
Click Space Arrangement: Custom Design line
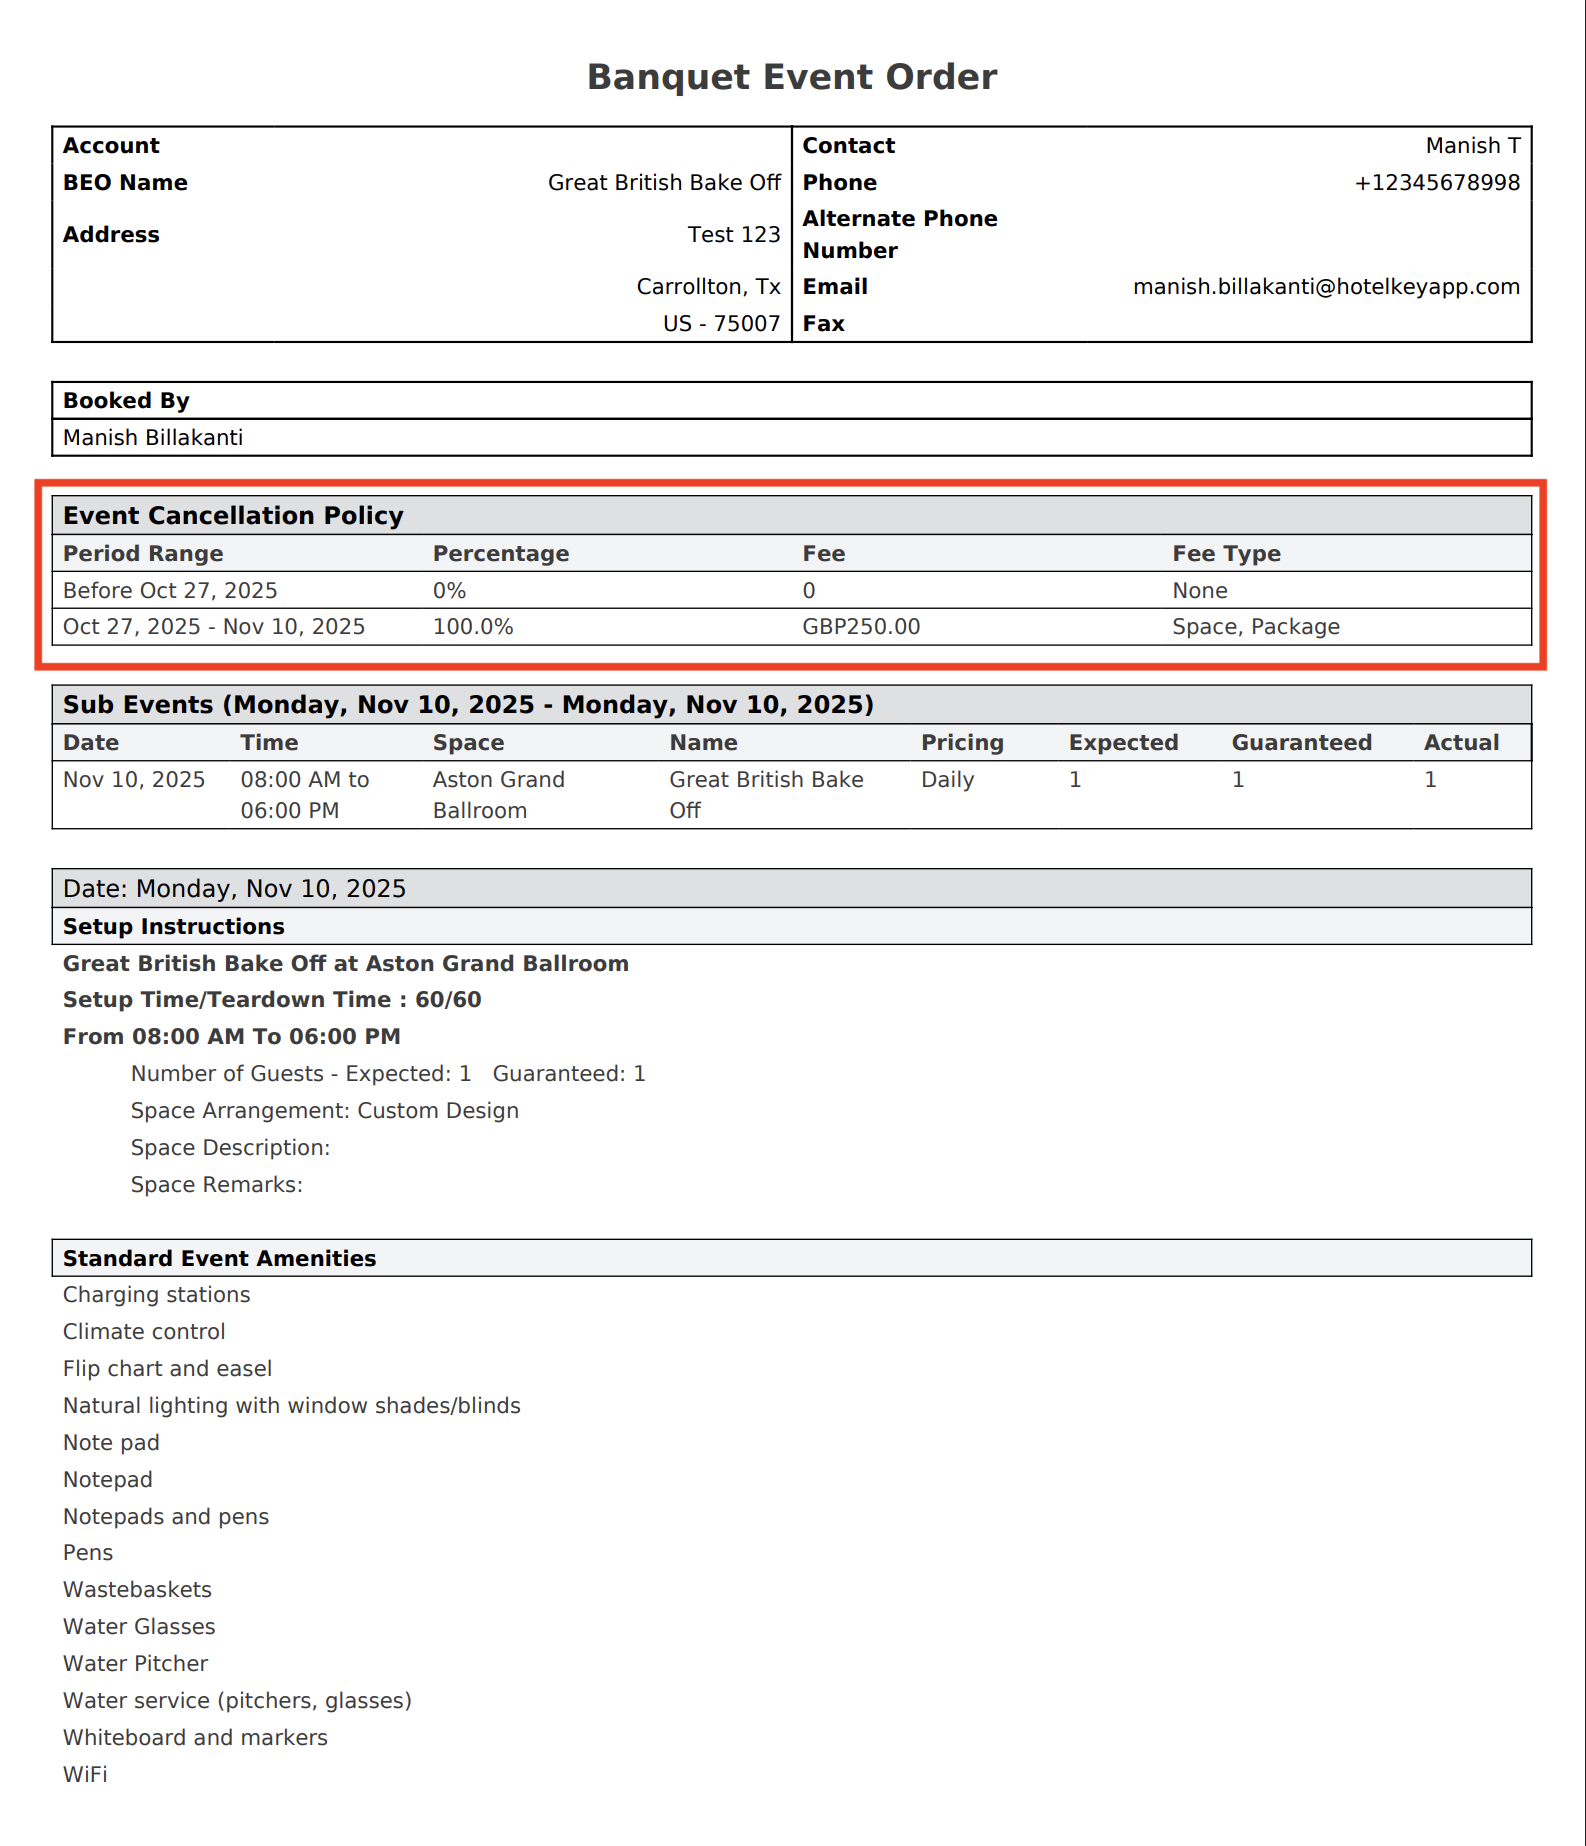[324, 1111]
